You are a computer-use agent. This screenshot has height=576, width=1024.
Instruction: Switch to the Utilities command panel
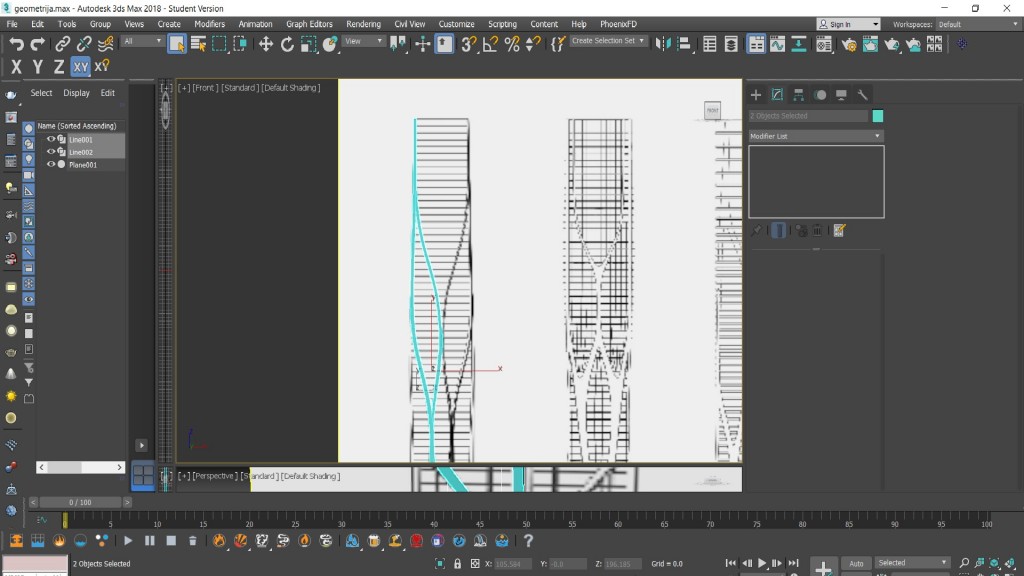(863, 95)
